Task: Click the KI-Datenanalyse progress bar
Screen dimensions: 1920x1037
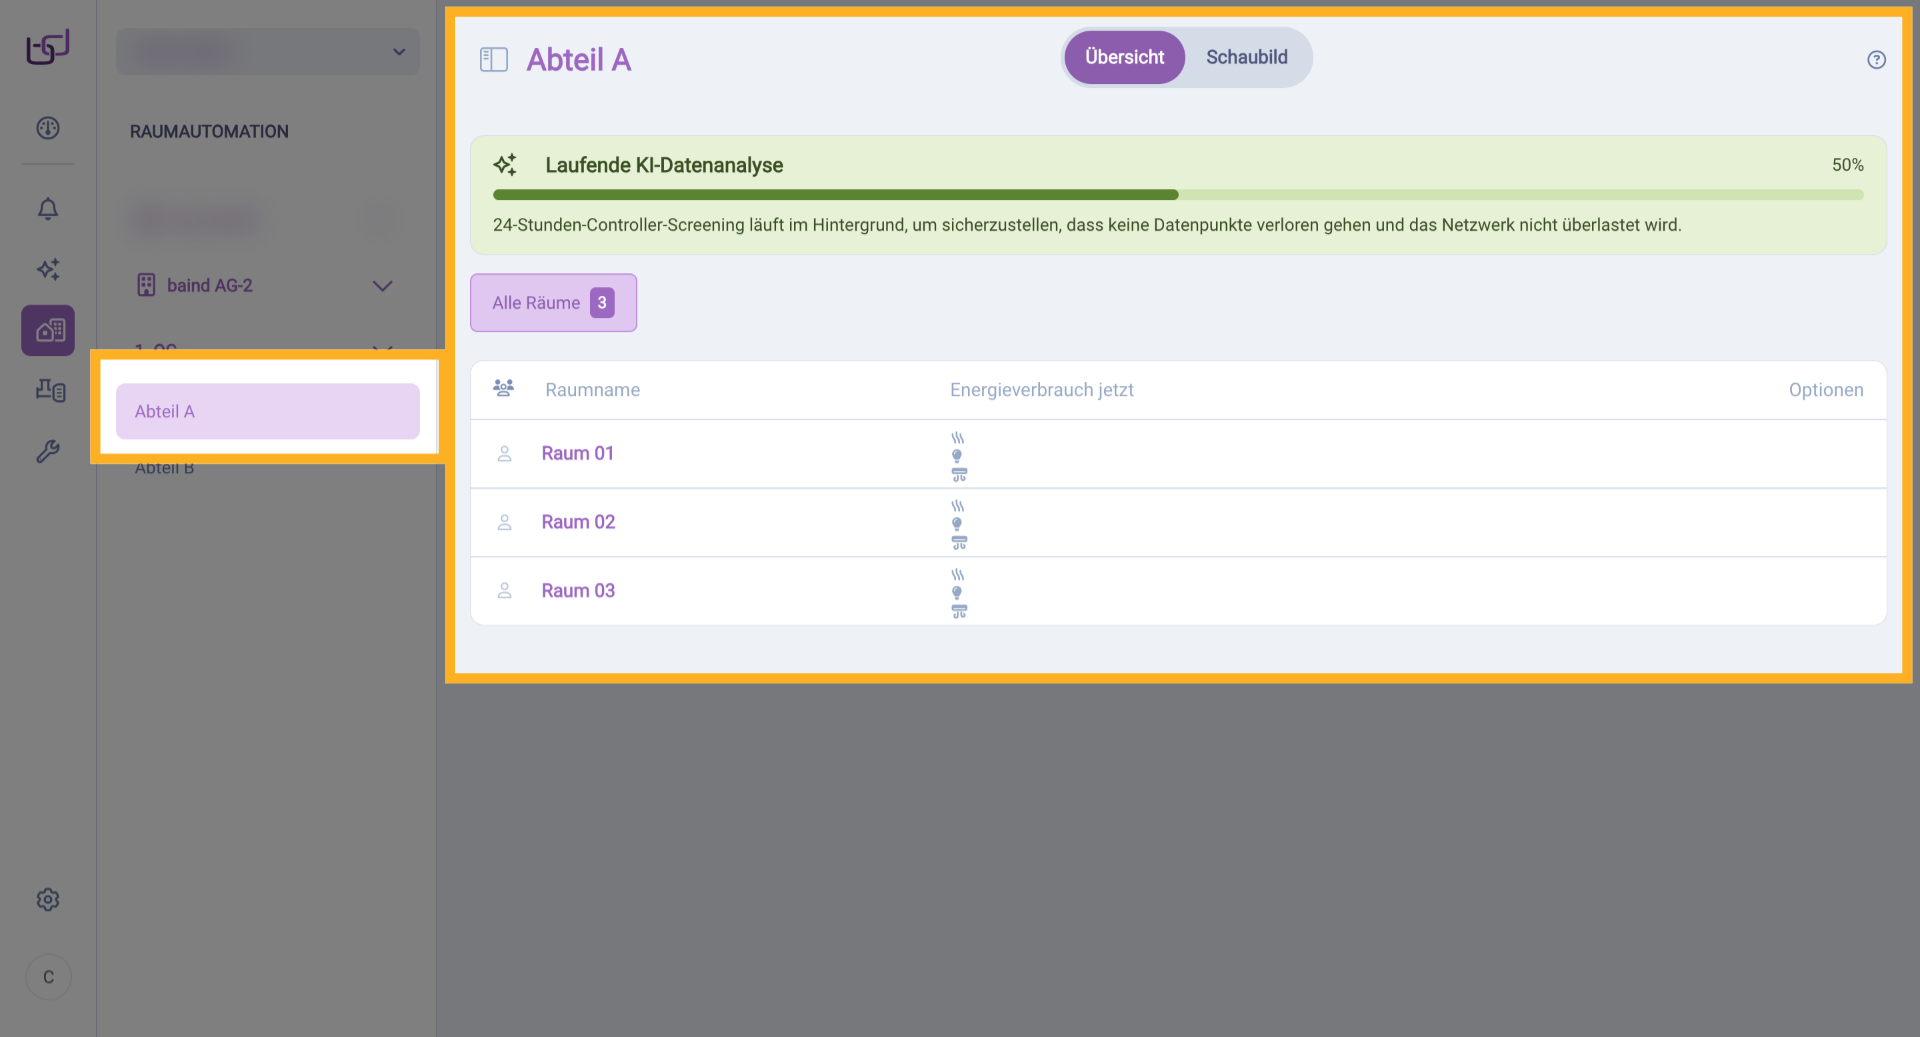Action: 1177,195
